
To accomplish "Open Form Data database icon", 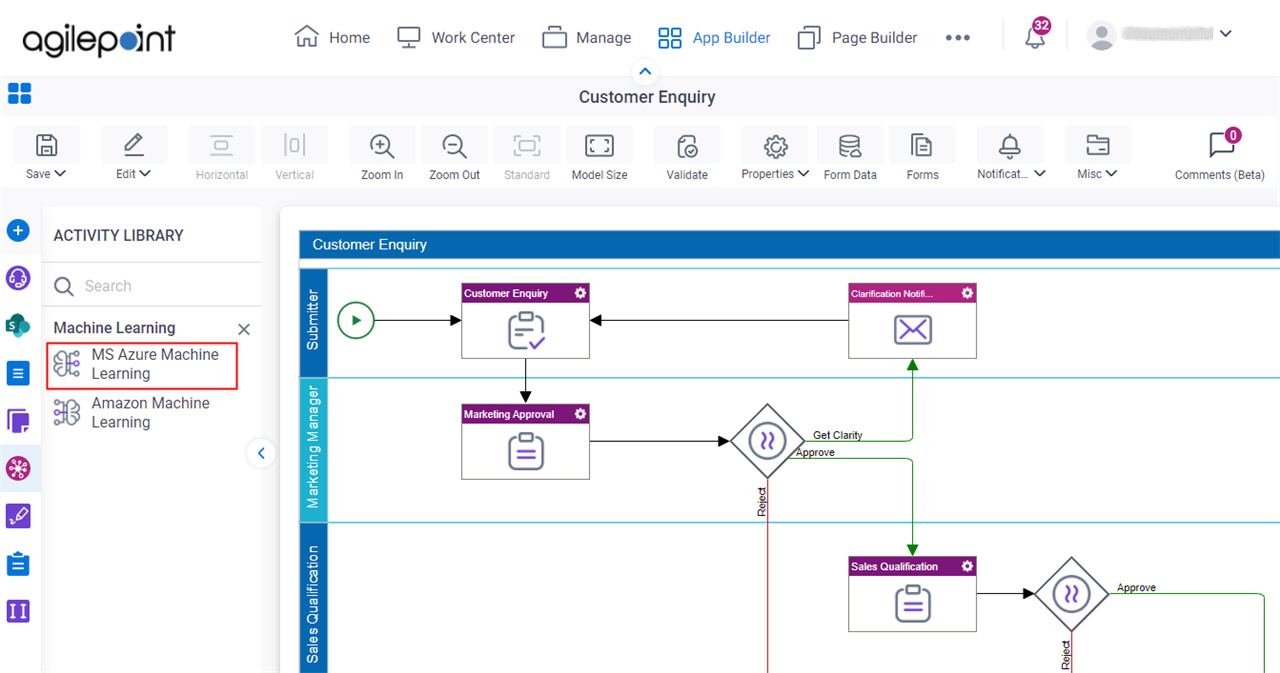I will coord(850,146).
